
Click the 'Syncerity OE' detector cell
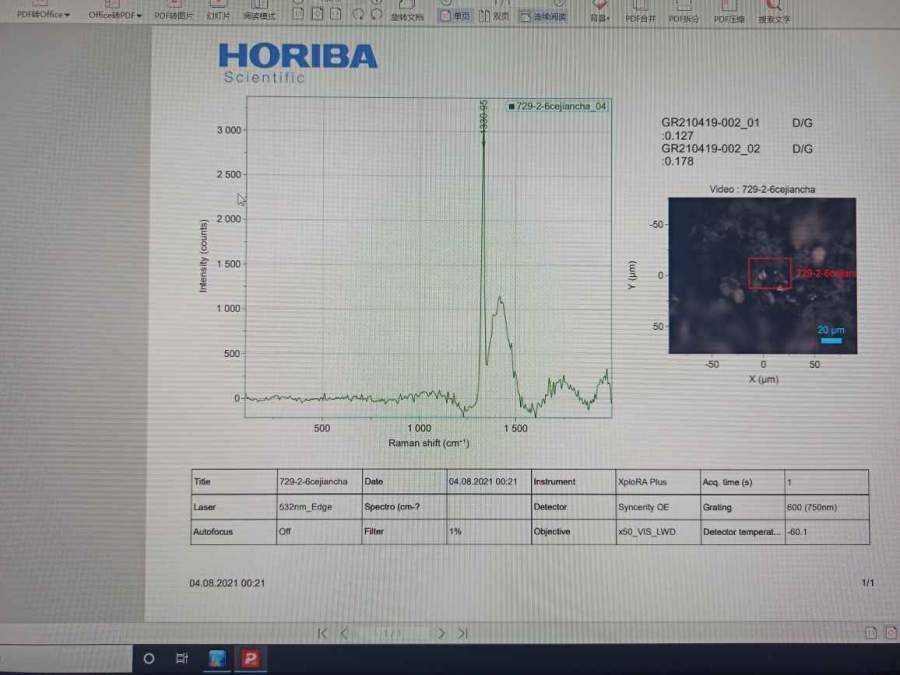tap(658, 507)
